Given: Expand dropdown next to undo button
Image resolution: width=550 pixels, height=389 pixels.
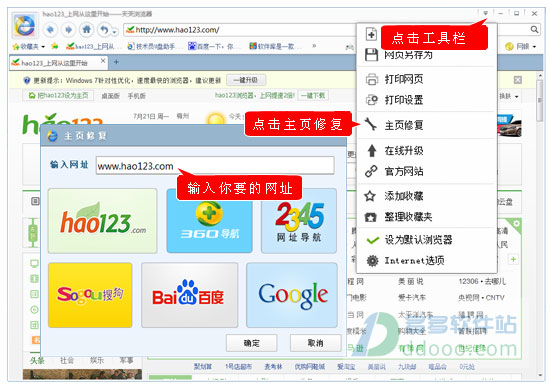Looking at the screenshot, I should [x=115, y=32].
